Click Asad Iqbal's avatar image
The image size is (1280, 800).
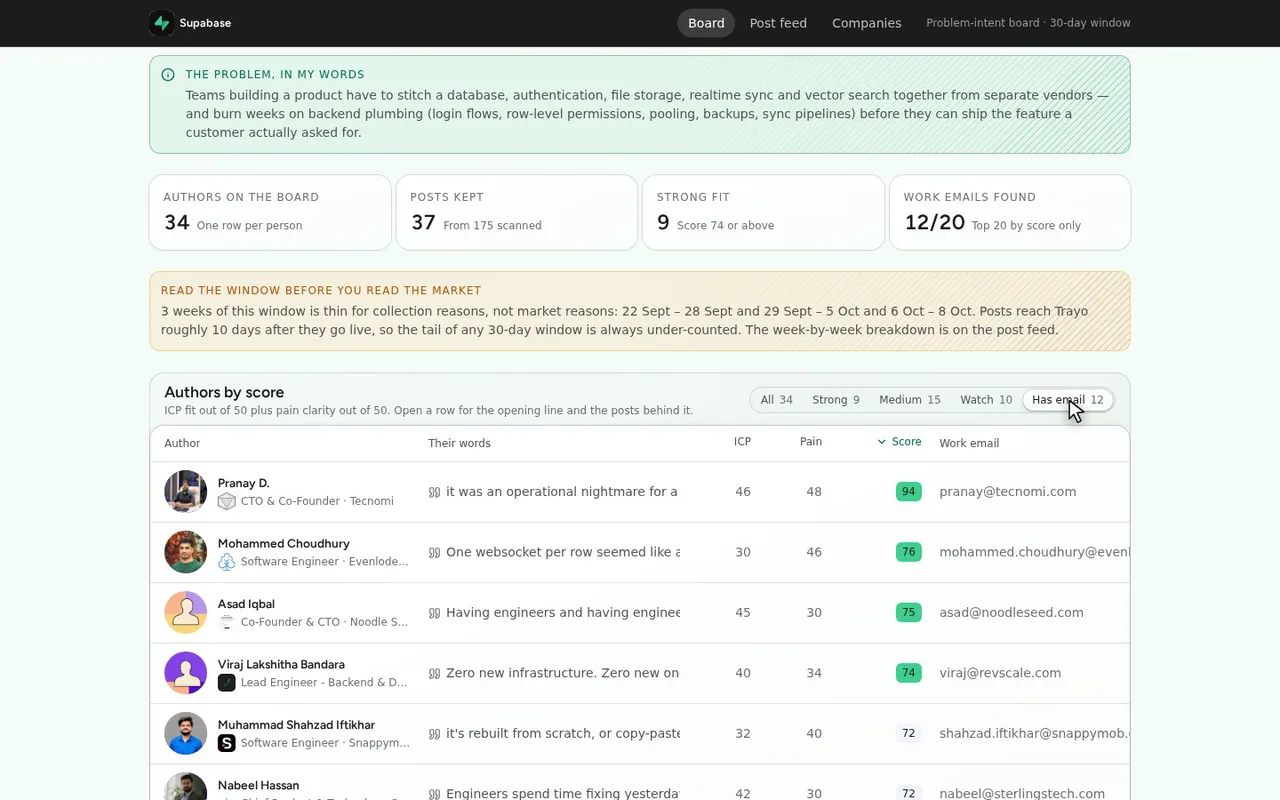tap(186, 613)
